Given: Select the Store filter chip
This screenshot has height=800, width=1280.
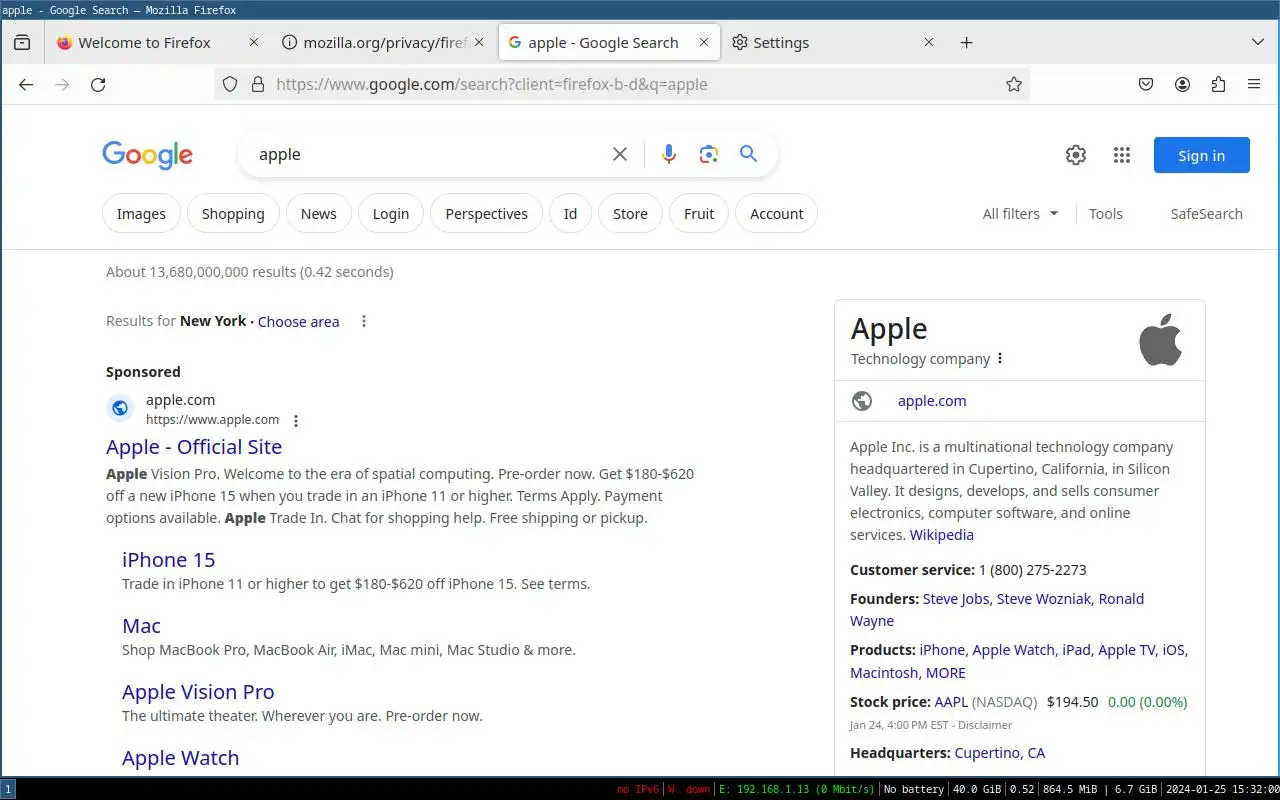Looking at the screenshot, I should pos(630,214).
